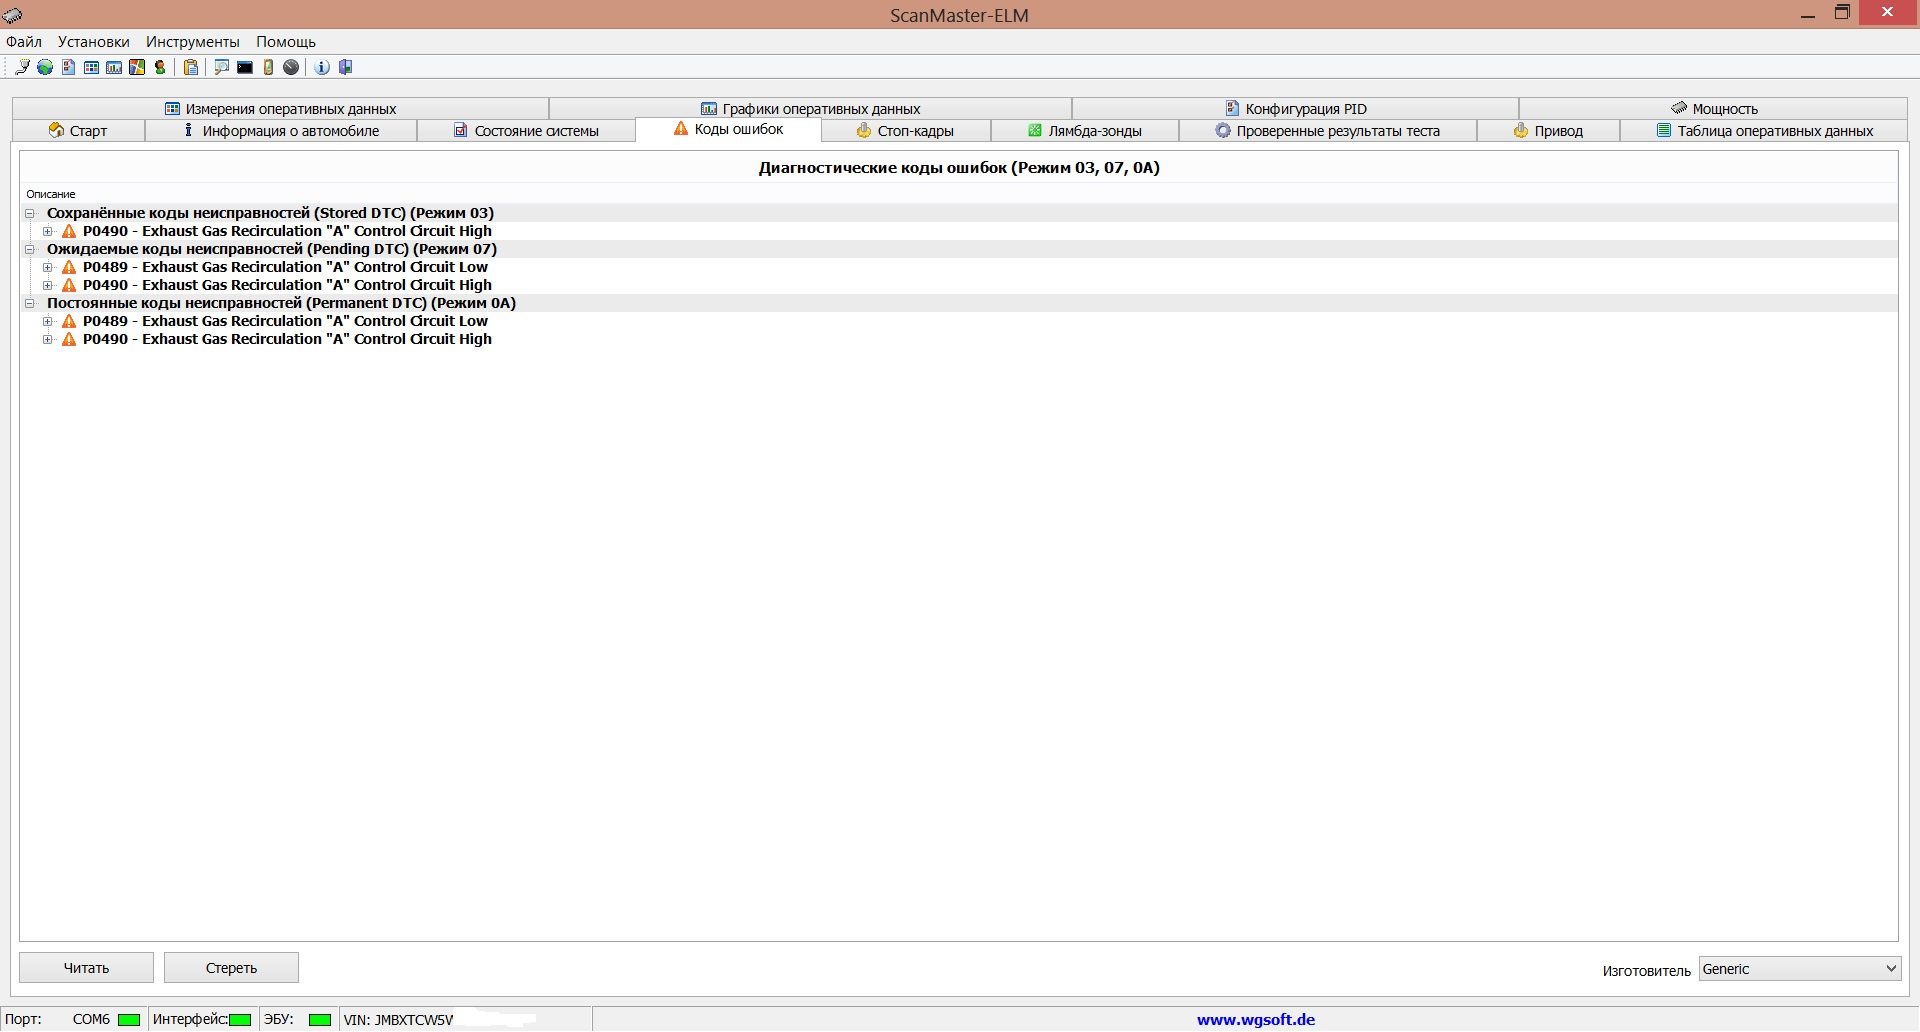This screenshot has width=1920, height=1032.
Task: Collapse the Permanent DTC (Режим 0A) group
Action: (x=30, y=303)
